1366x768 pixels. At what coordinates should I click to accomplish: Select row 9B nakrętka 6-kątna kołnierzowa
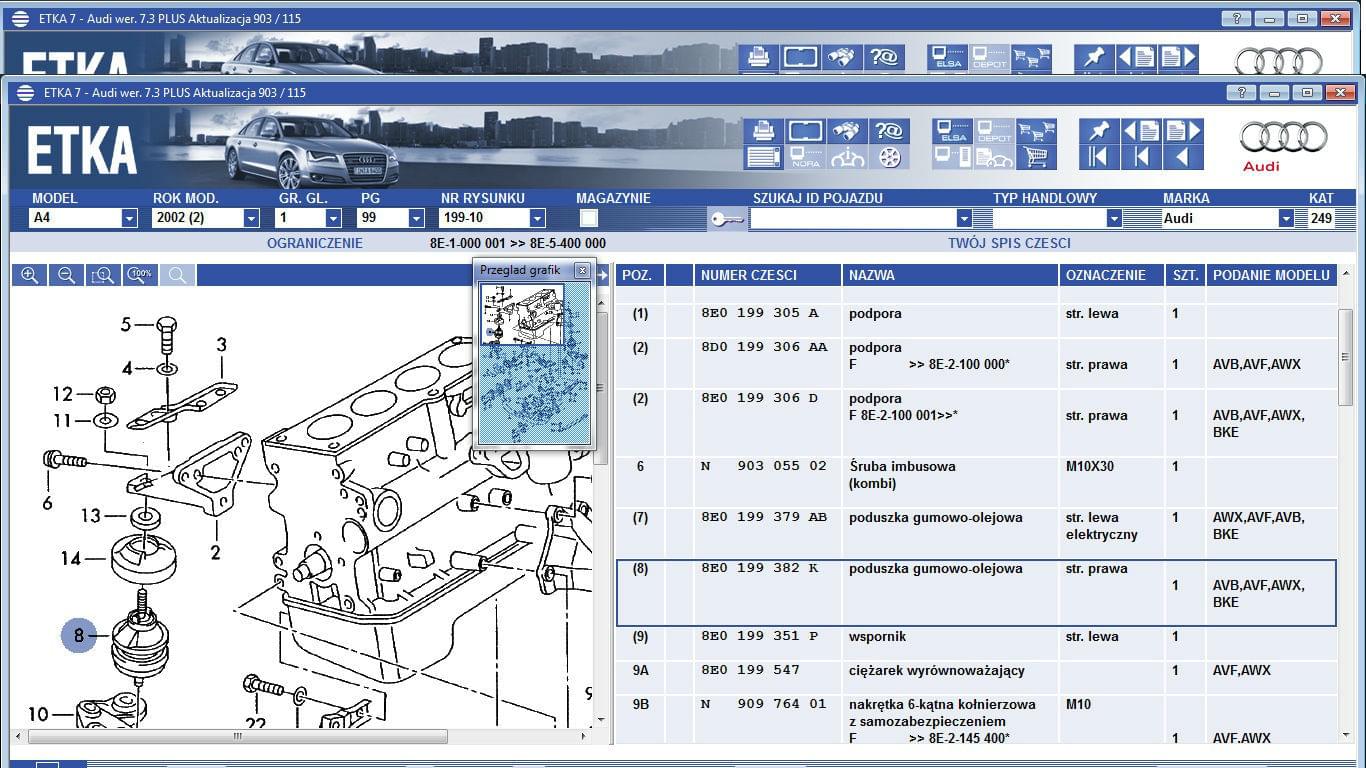click(976, 720)
